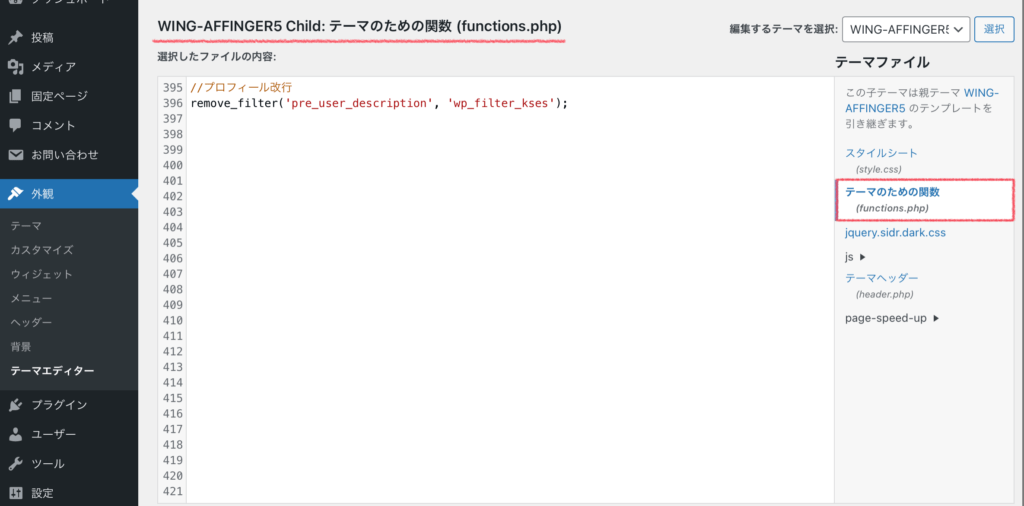Open the theme selection dropdown
This screenshot has height=506, width=1024.
906,29
